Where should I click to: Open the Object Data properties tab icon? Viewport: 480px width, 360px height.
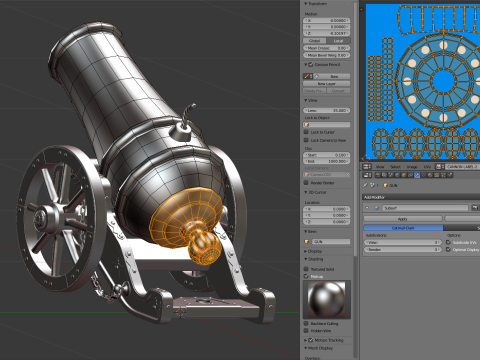(x=423, y=175)
